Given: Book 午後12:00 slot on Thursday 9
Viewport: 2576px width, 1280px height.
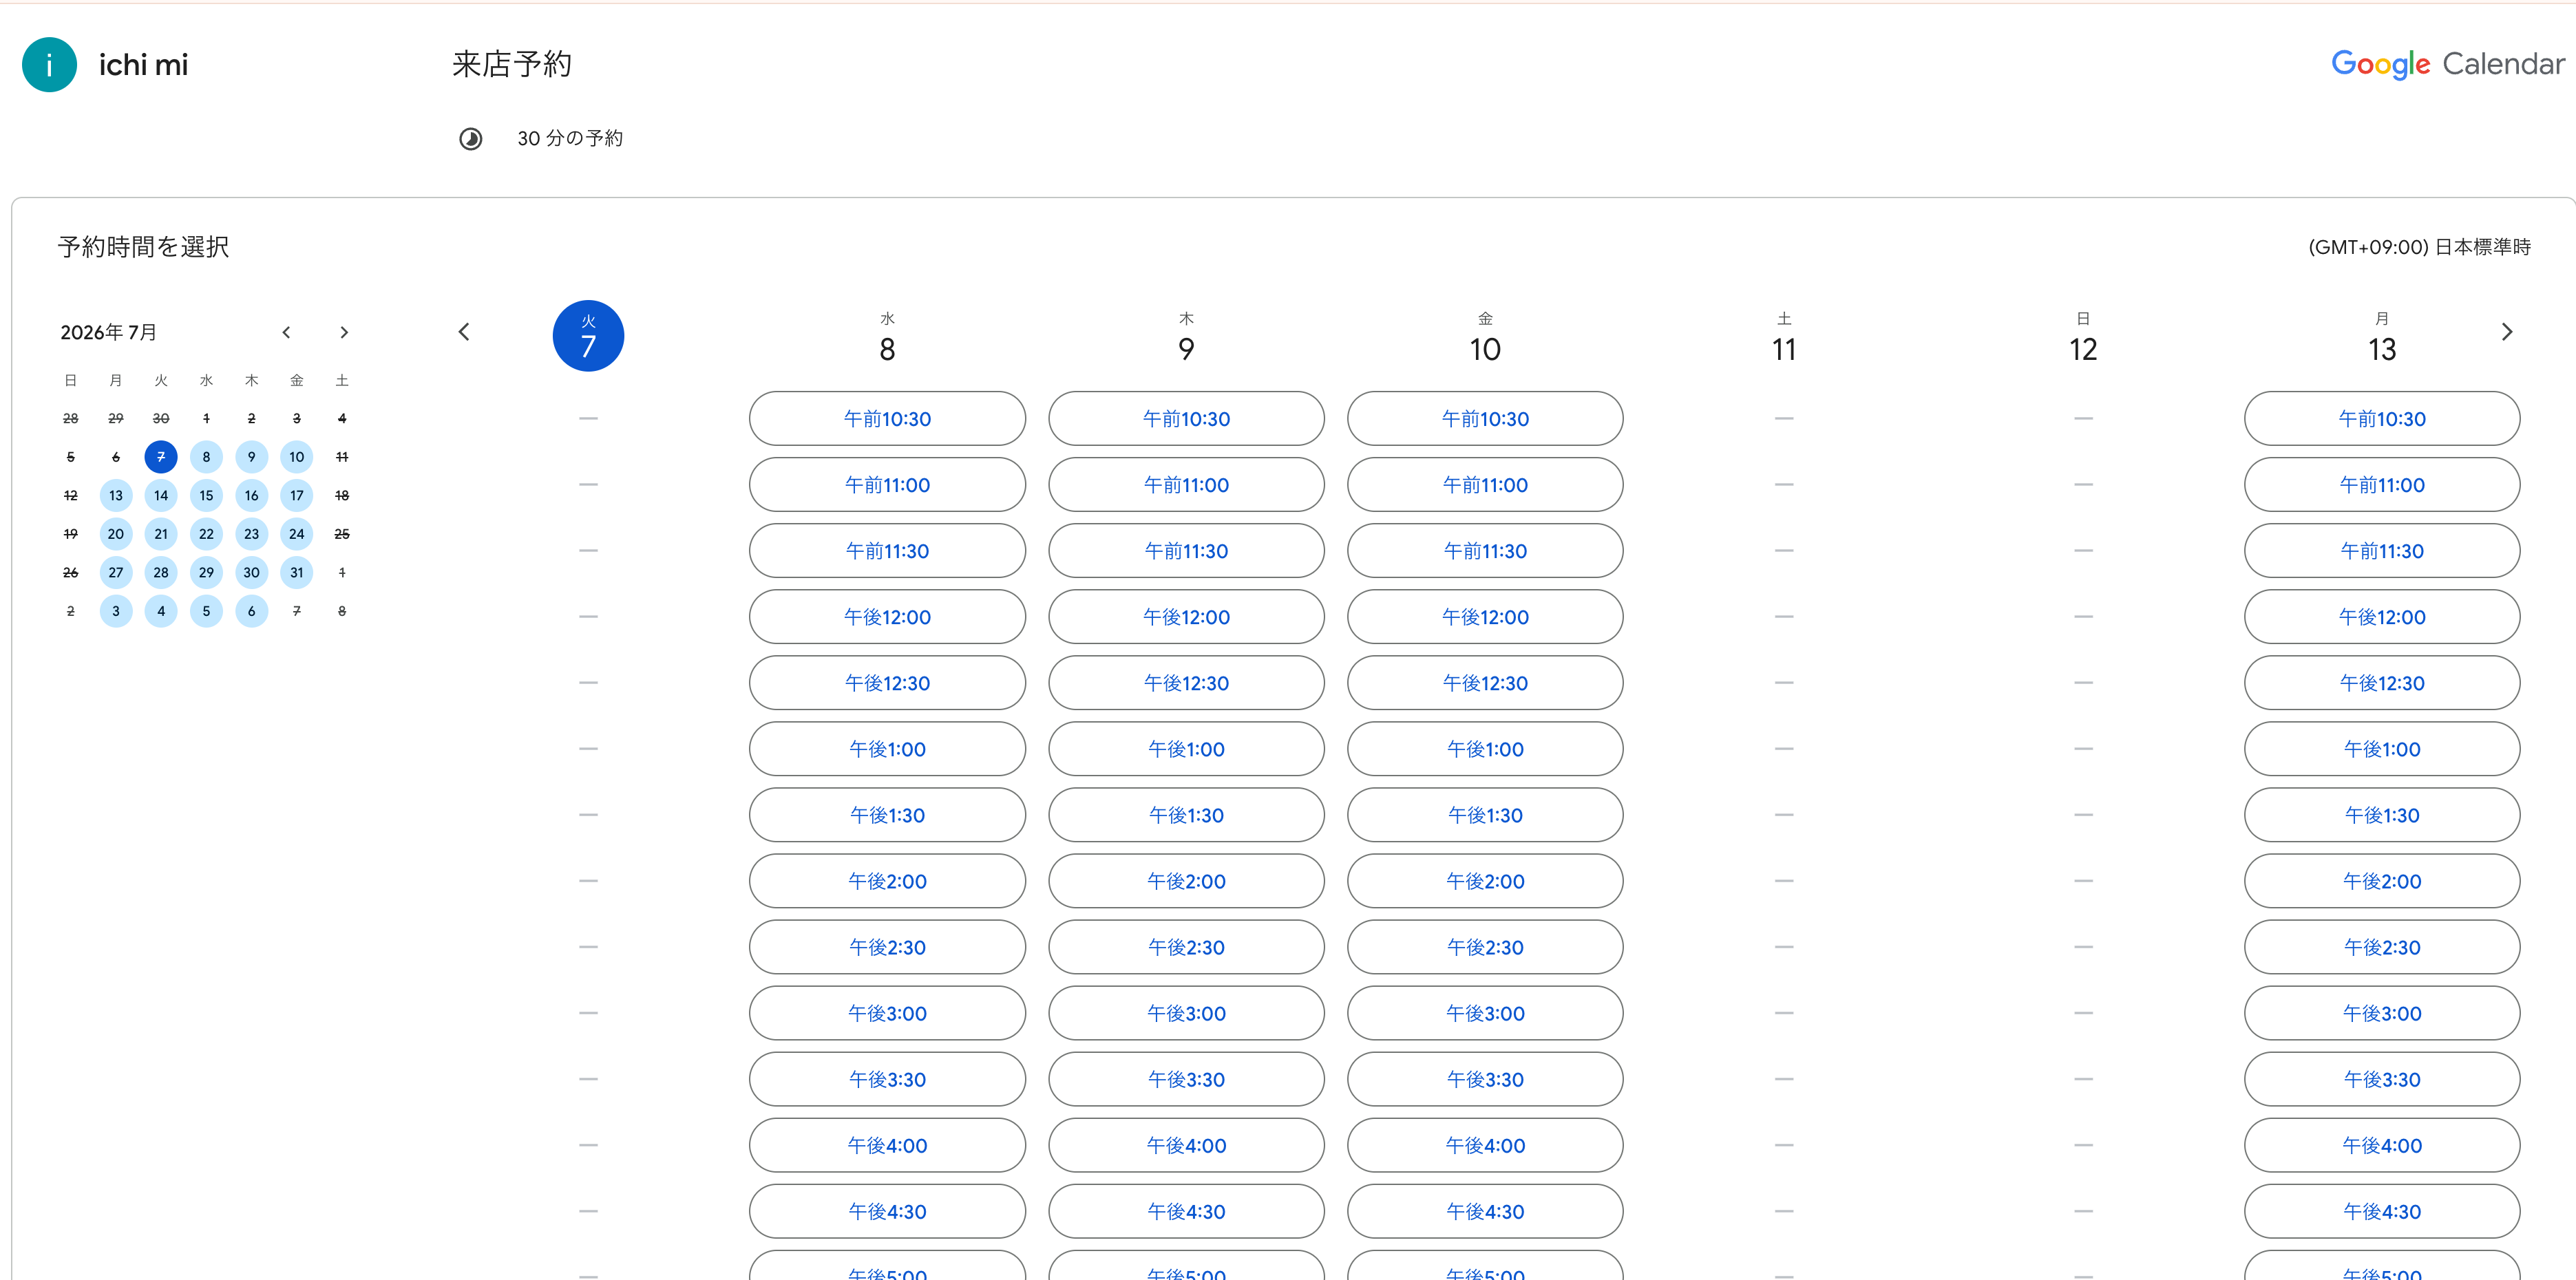Looking at the screenshot, I should tap(1186, 617).
